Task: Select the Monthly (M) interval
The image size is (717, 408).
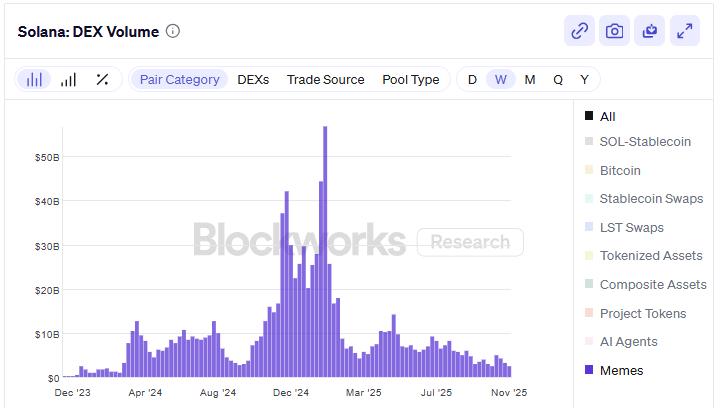Action: pos(530,79)
